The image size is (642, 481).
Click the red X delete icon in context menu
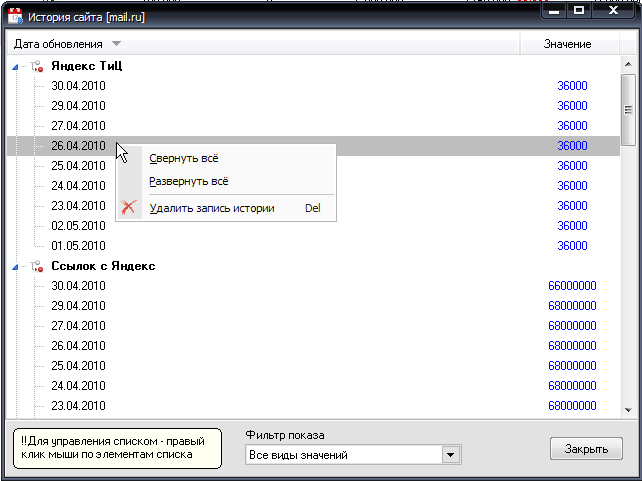coord(128,209)
